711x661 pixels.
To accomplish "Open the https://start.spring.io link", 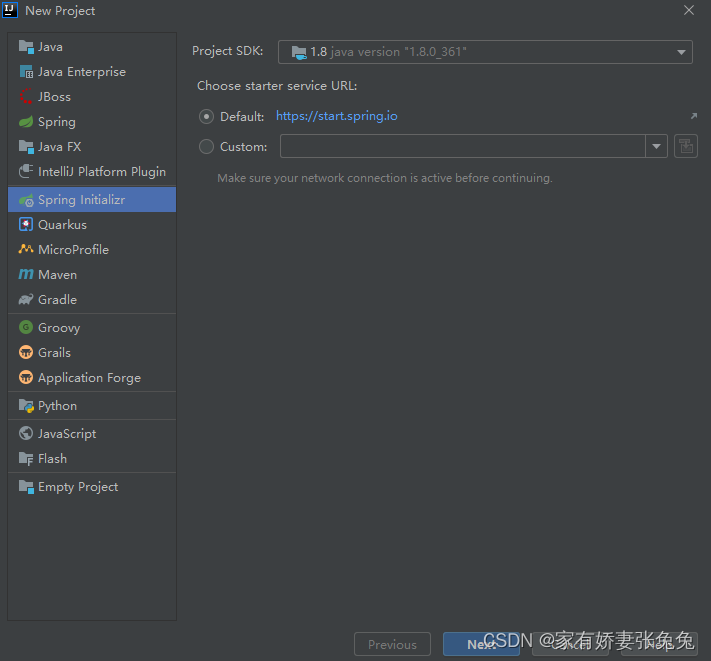I will [x=336, y=116].
